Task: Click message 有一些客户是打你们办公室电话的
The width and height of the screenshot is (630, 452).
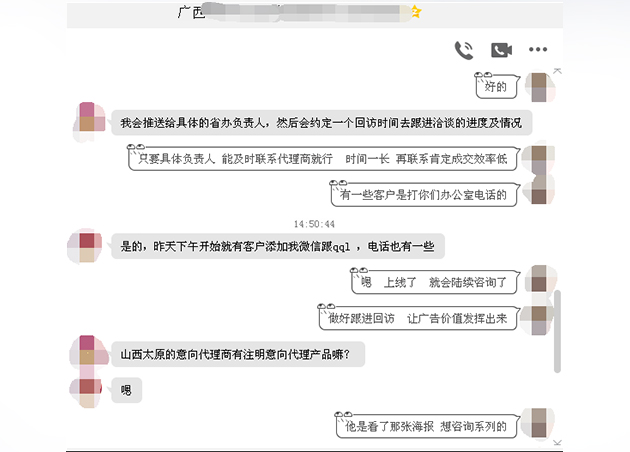Action: click(x=425, y=194)
